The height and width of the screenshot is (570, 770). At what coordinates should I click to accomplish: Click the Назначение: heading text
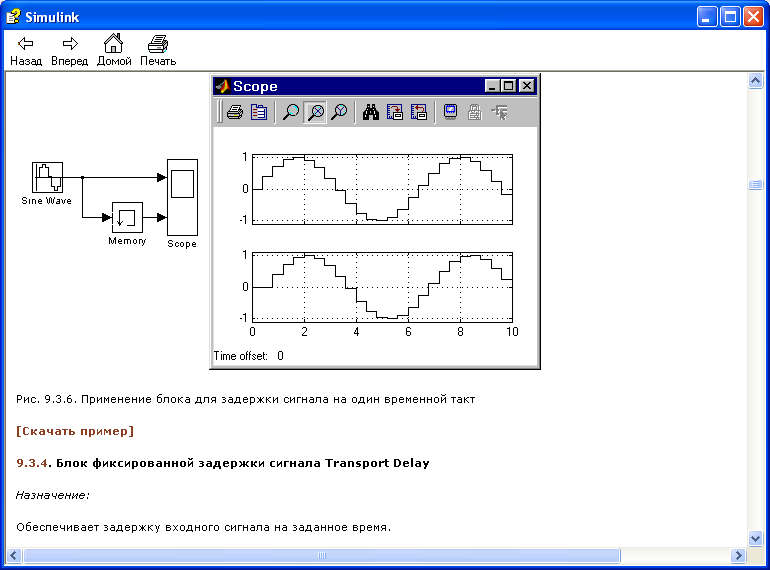pyautogui.click(x=53, y=495)
